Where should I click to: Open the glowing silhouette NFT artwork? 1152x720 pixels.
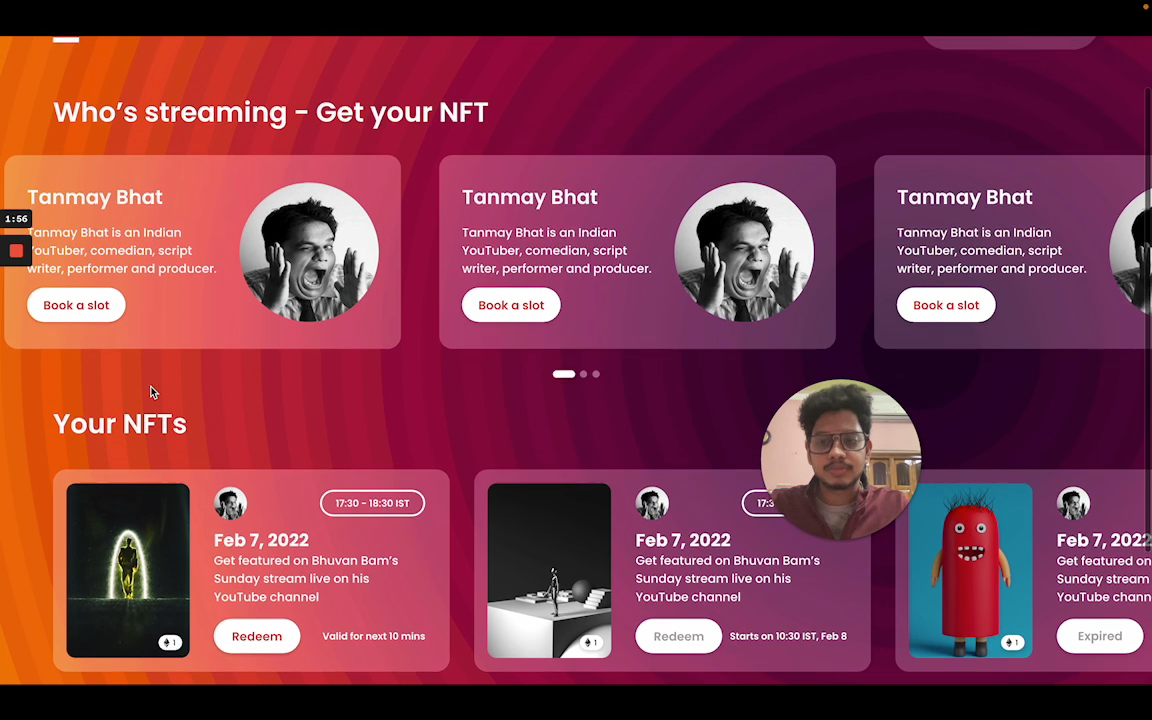pyautogui.click(x=128, y=570)
